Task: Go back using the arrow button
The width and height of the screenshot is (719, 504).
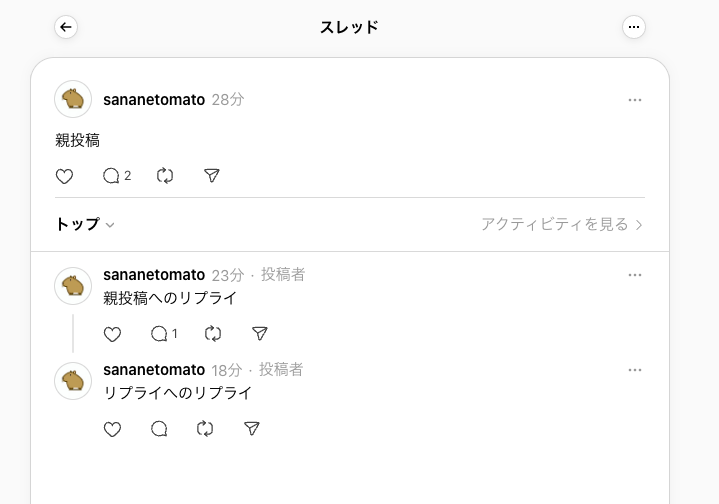Action: coord(66,28)
